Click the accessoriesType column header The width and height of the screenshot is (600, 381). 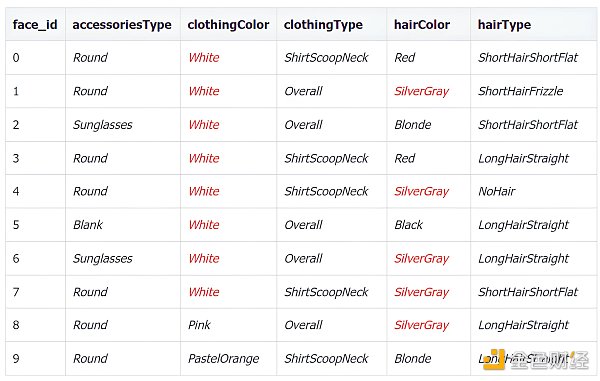click(x=122, y=25)
